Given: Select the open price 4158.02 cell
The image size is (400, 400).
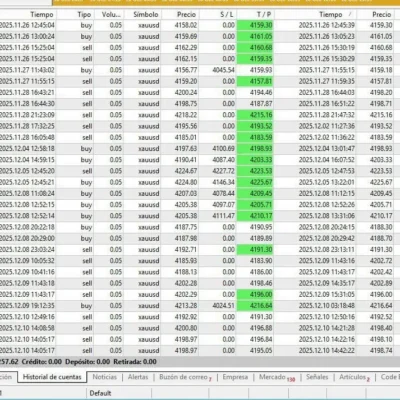Looking at the screenshot, I should click(186, 25).
